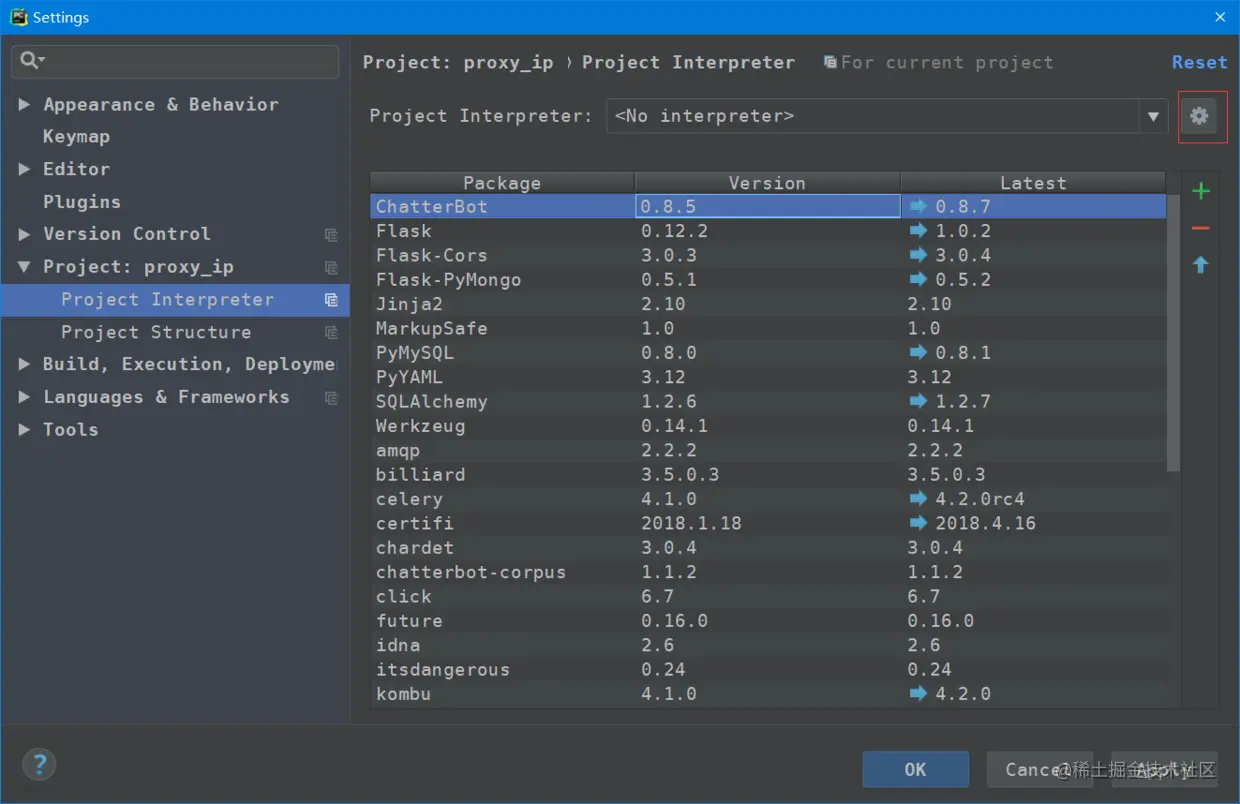Click the copy icon beside Project Structure
The width and height of the screenshot is (1240, 804).
tap(331, 333)
